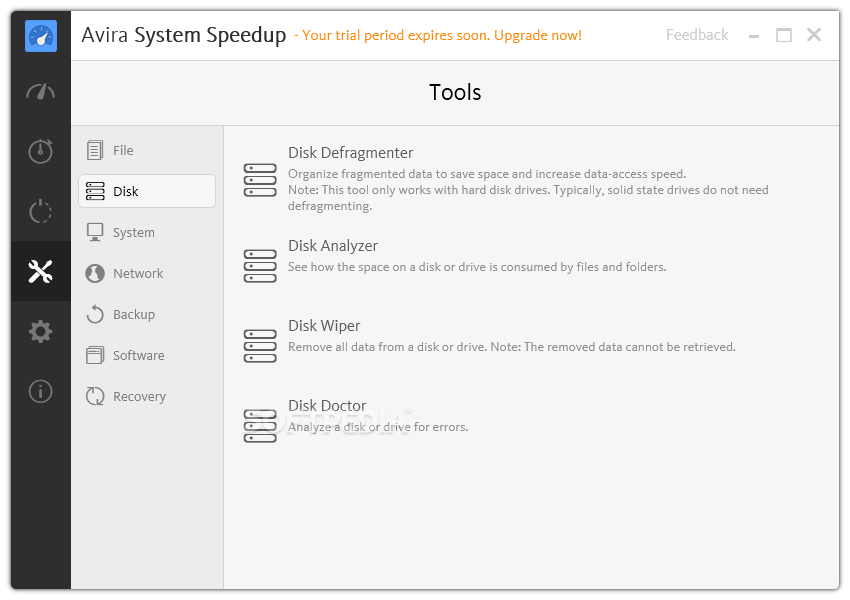850x600 pixels.
Task: Launch Disk Analyzer tool
Action: [333, 246]
